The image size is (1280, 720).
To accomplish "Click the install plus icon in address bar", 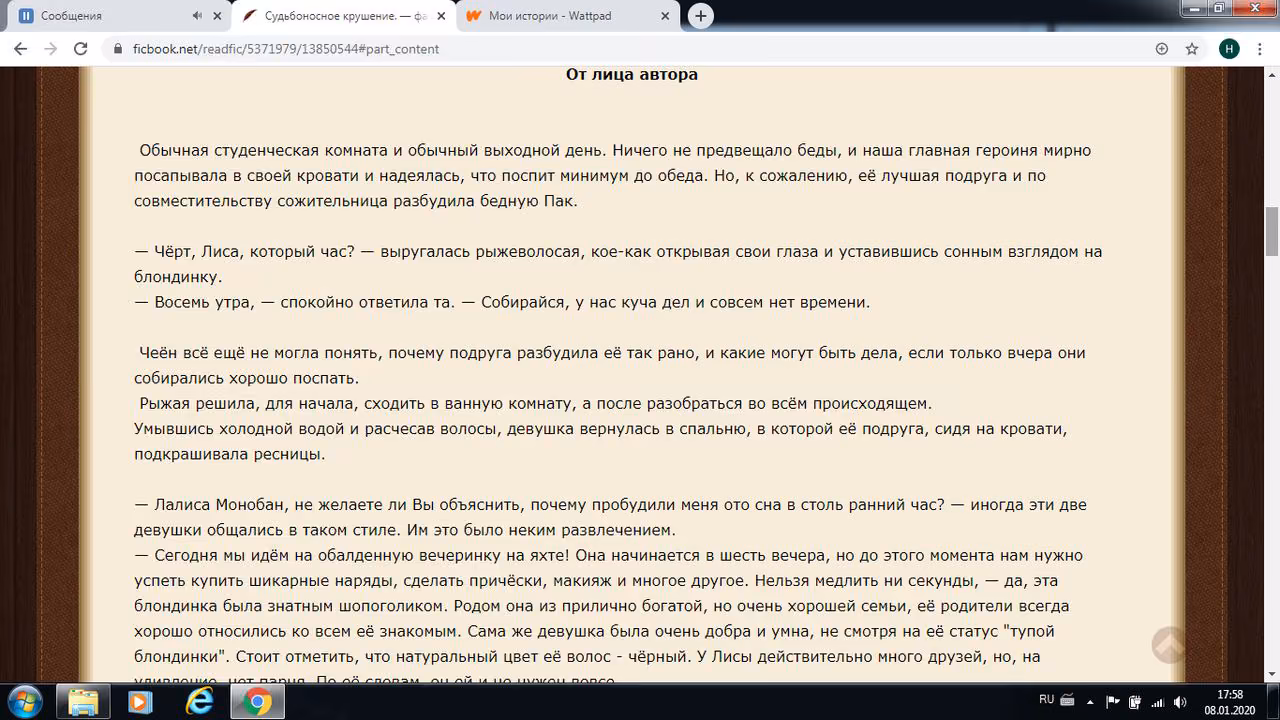I will (x=1162, y=48).
